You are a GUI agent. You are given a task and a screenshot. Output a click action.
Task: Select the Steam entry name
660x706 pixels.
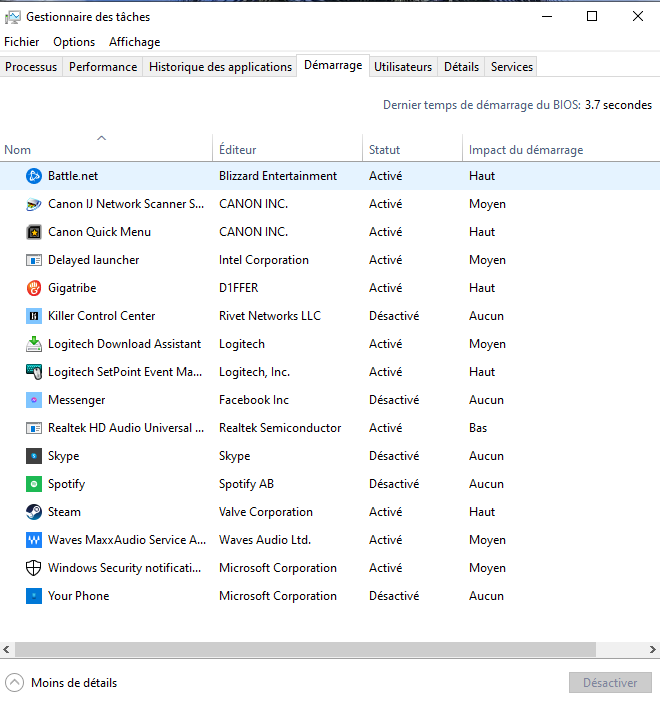pyautogui.click(x=64, y=512)
